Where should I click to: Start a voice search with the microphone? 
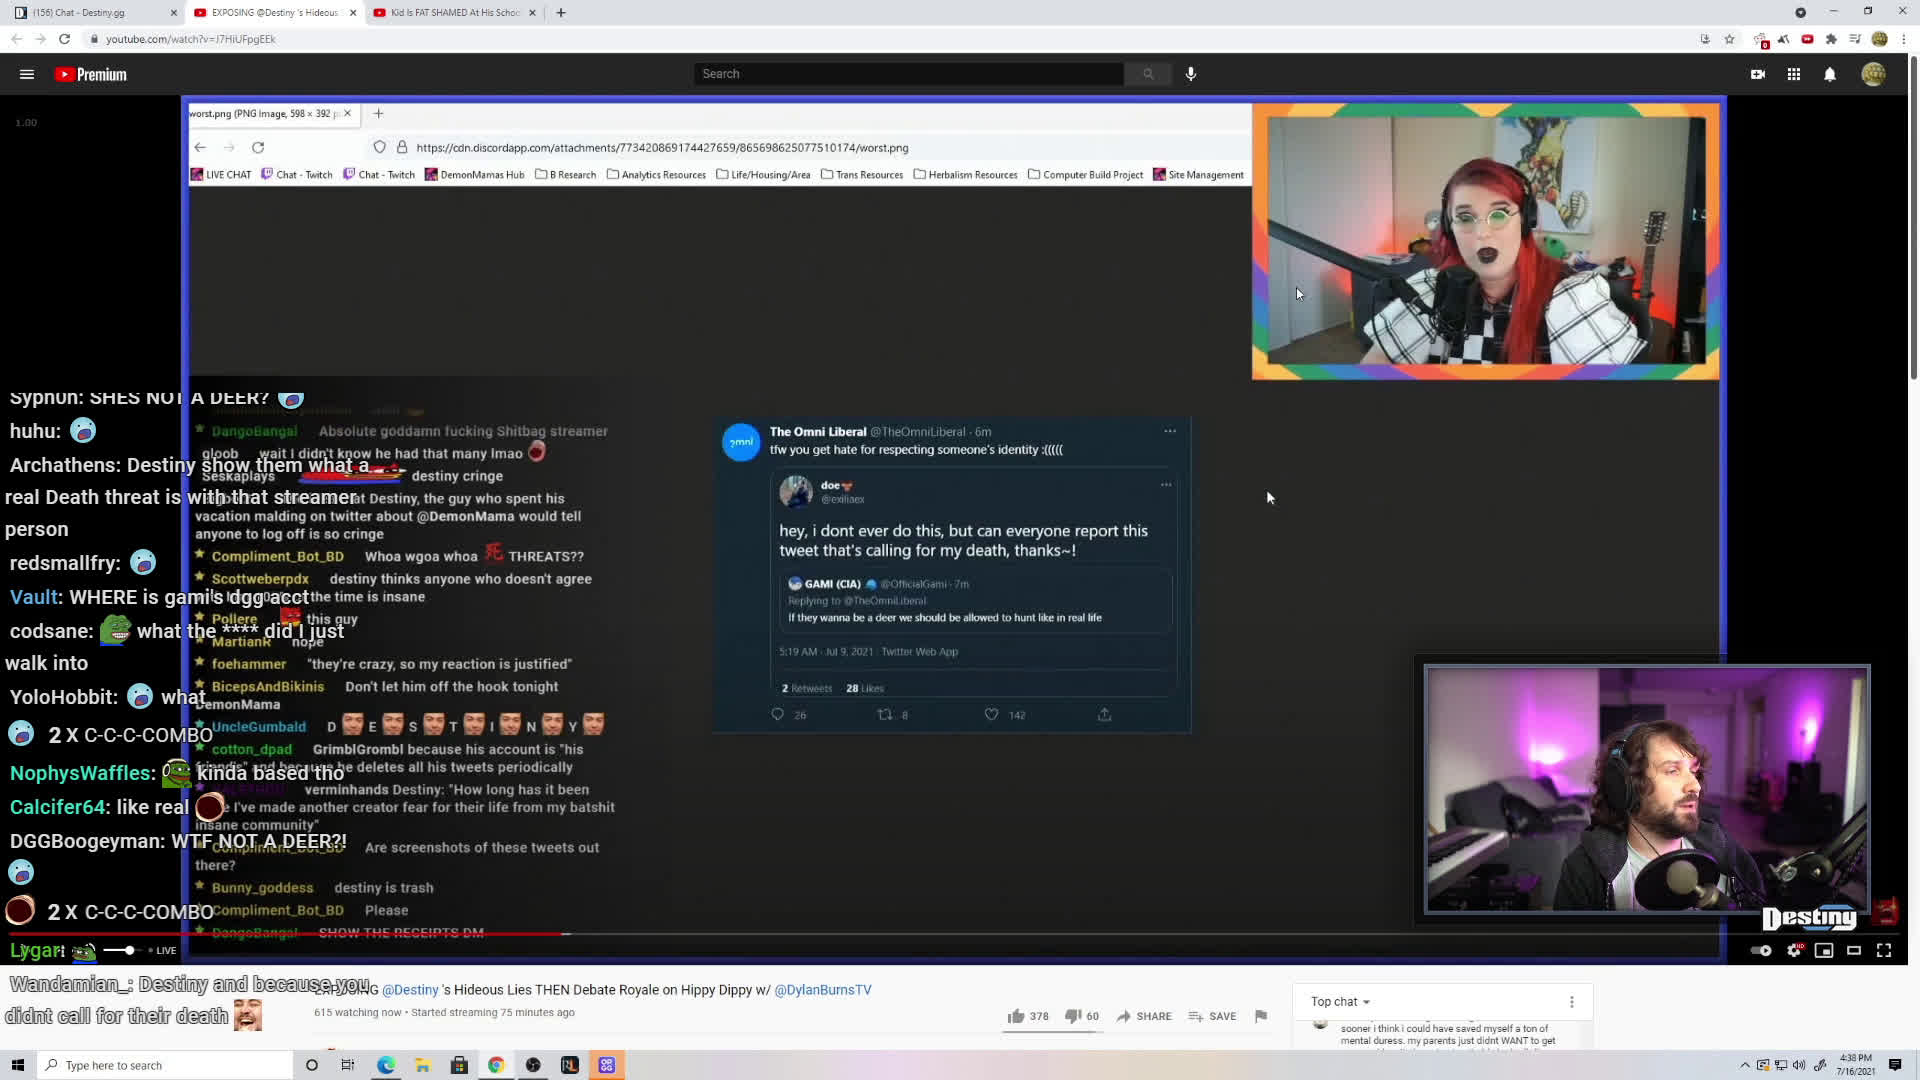[x=1191, y=74]
